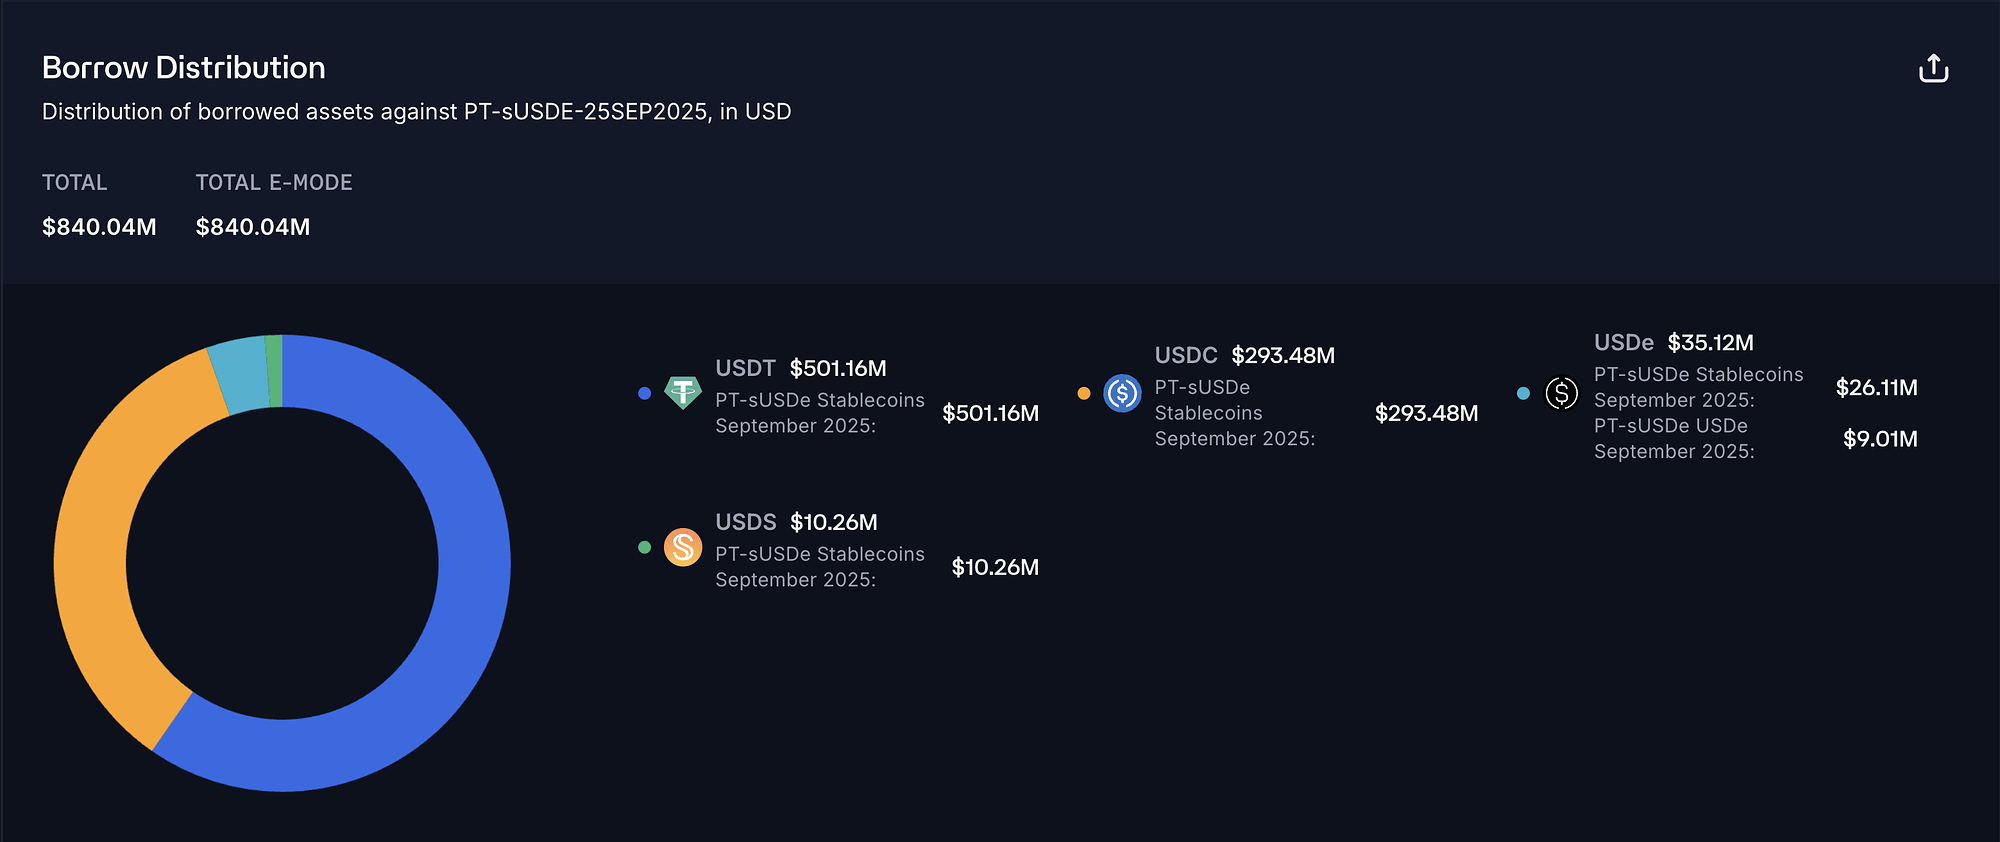Click the USDS orange token icon
The image size is (2000, 842).
click(x=683, y=547)
